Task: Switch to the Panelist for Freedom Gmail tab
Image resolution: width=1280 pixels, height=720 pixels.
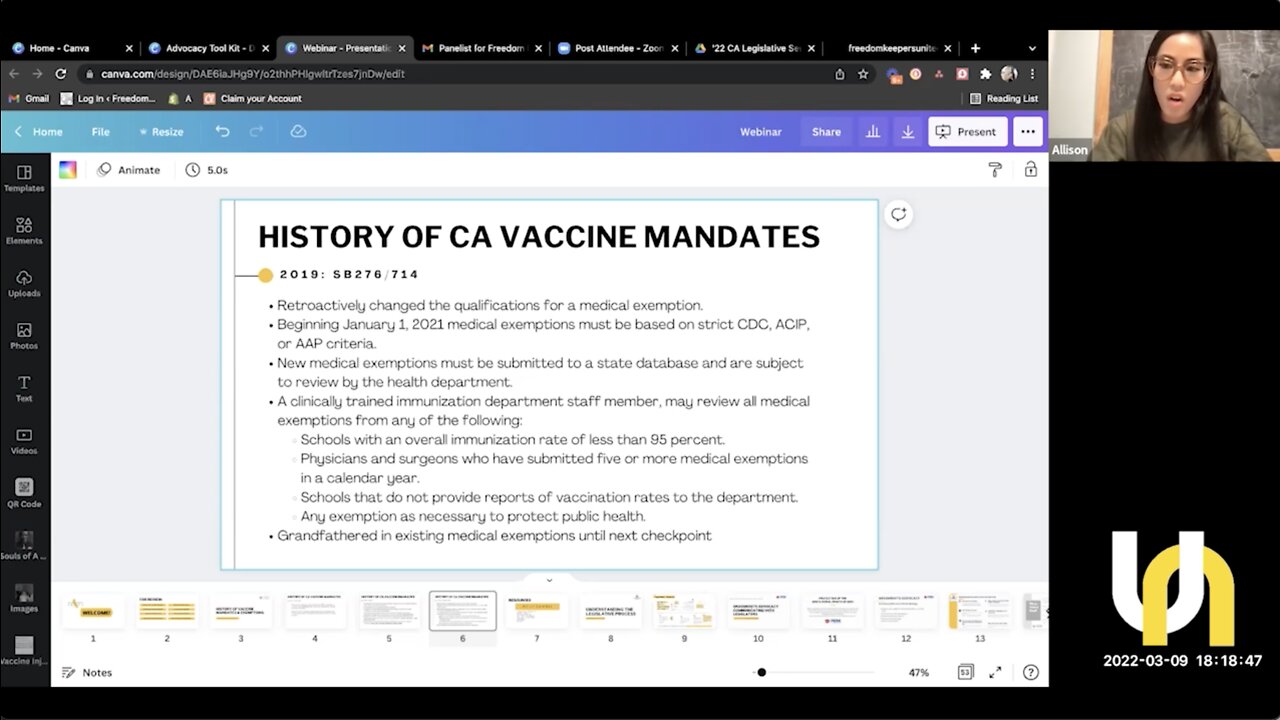Action: click(482, 48)
